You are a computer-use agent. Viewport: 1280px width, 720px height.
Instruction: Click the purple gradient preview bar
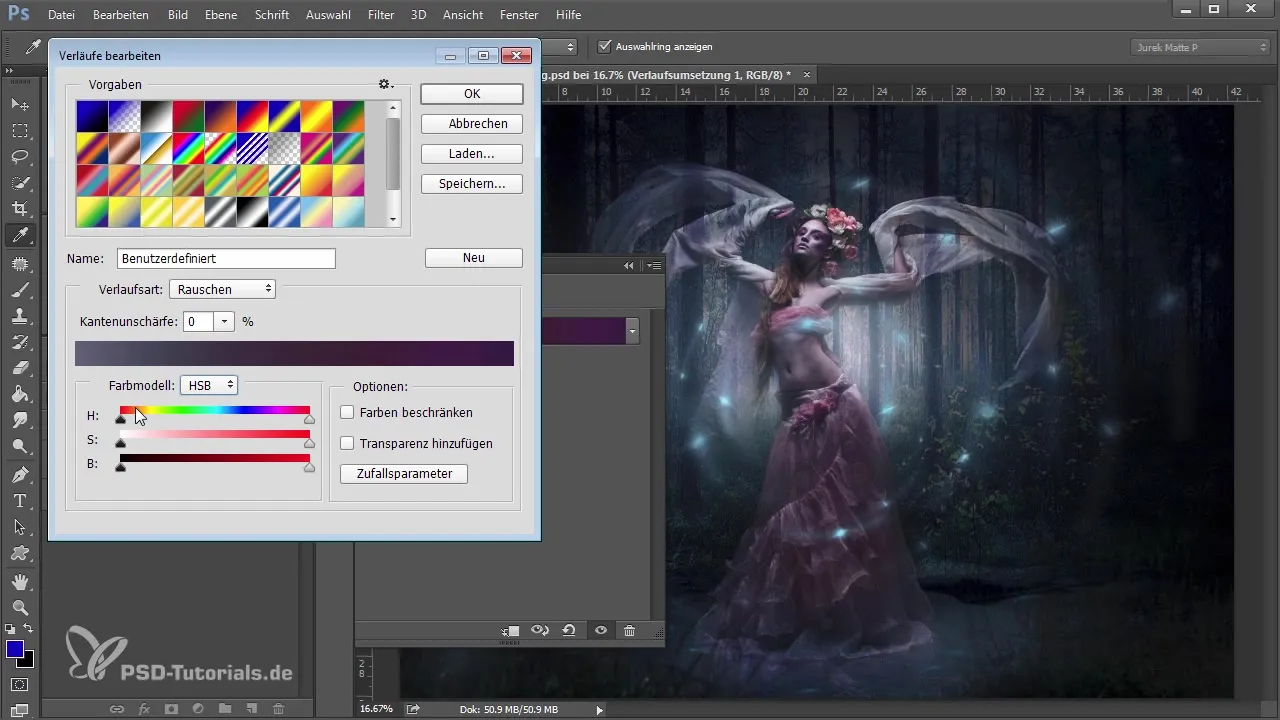click(294, 353)
